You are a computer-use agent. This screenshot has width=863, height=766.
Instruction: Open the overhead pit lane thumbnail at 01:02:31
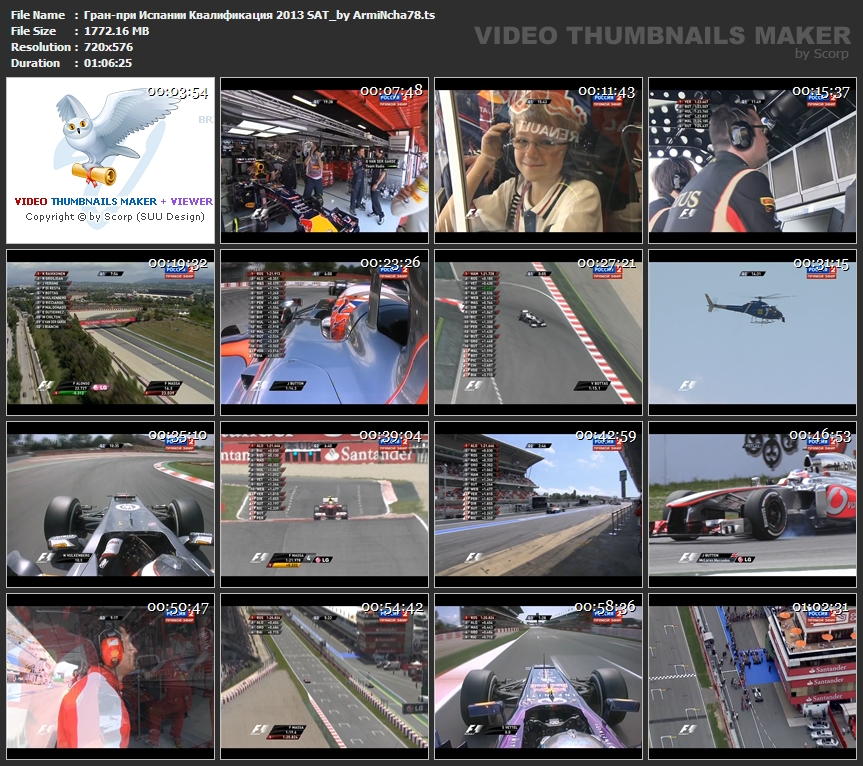coord(752,676)
